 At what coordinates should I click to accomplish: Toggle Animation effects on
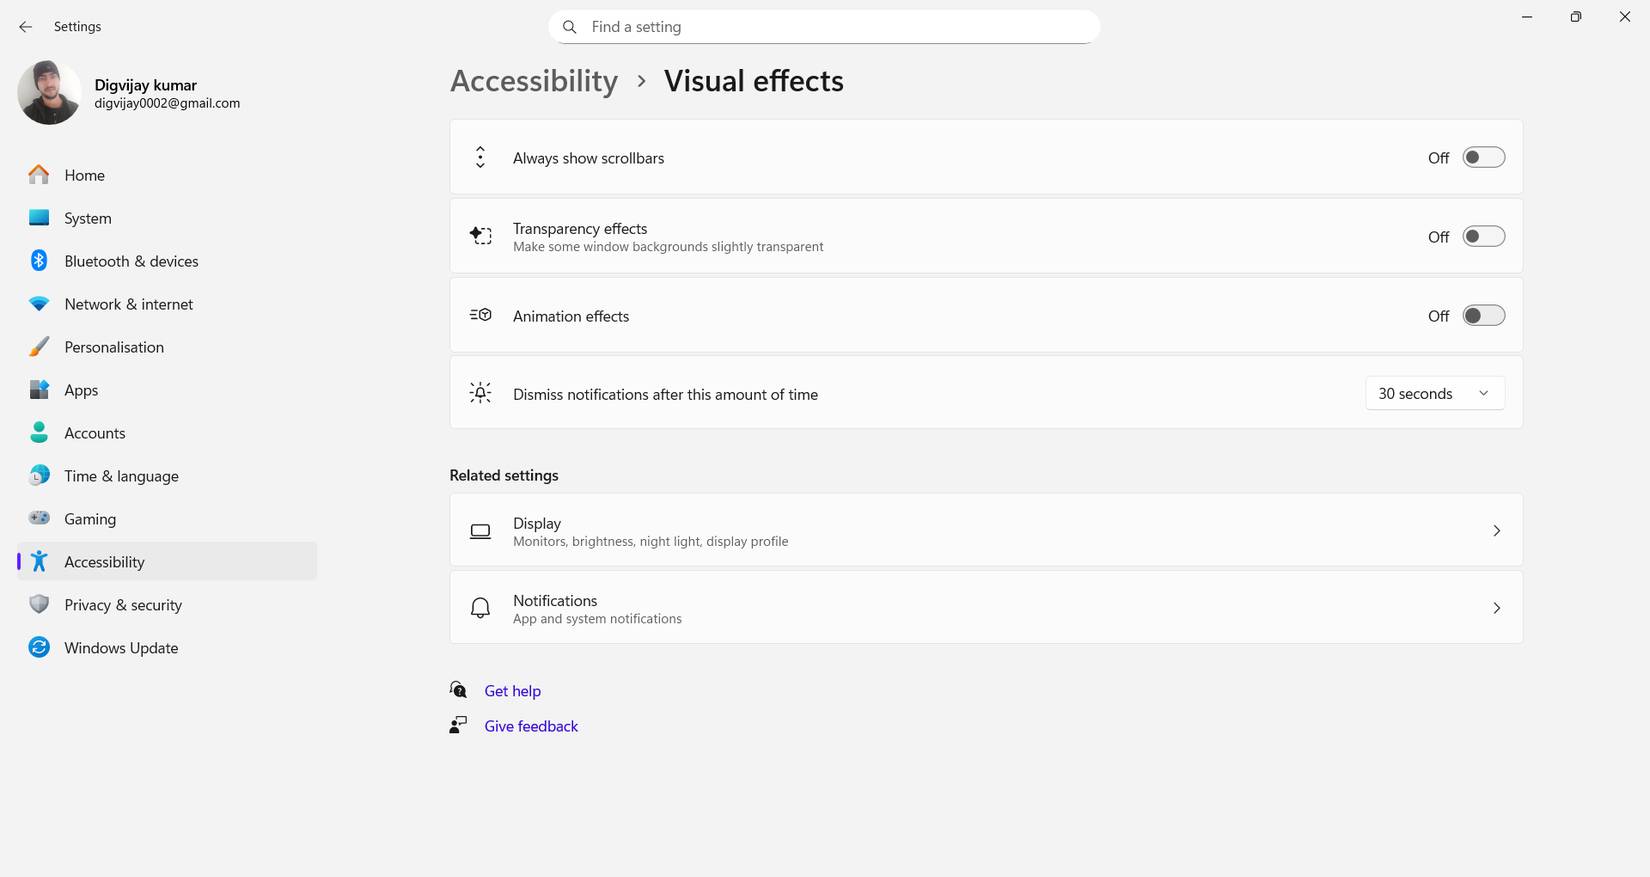[x=1483, y=316]
